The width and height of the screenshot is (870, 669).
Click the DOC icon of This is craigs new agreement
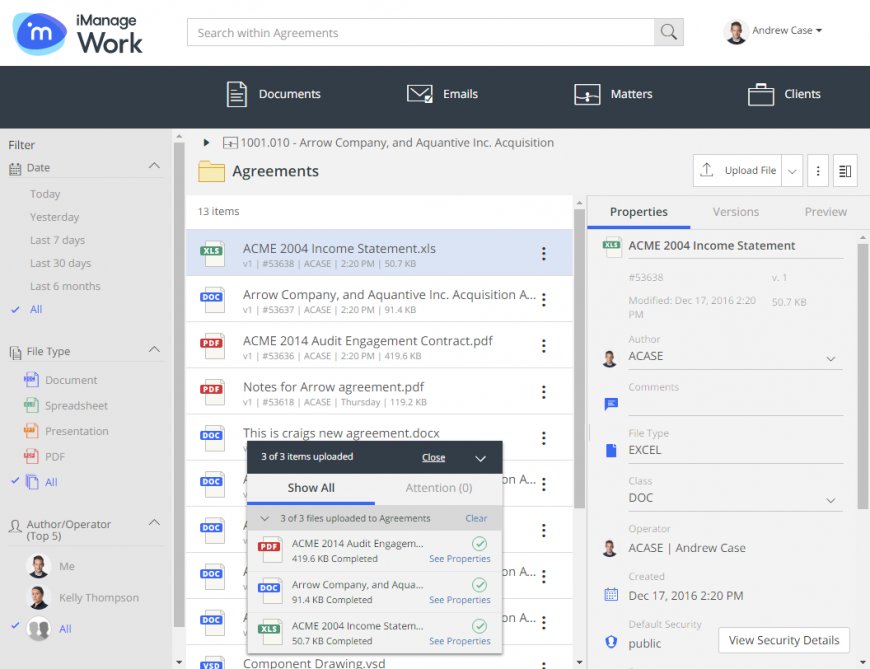tap(212, 437)
